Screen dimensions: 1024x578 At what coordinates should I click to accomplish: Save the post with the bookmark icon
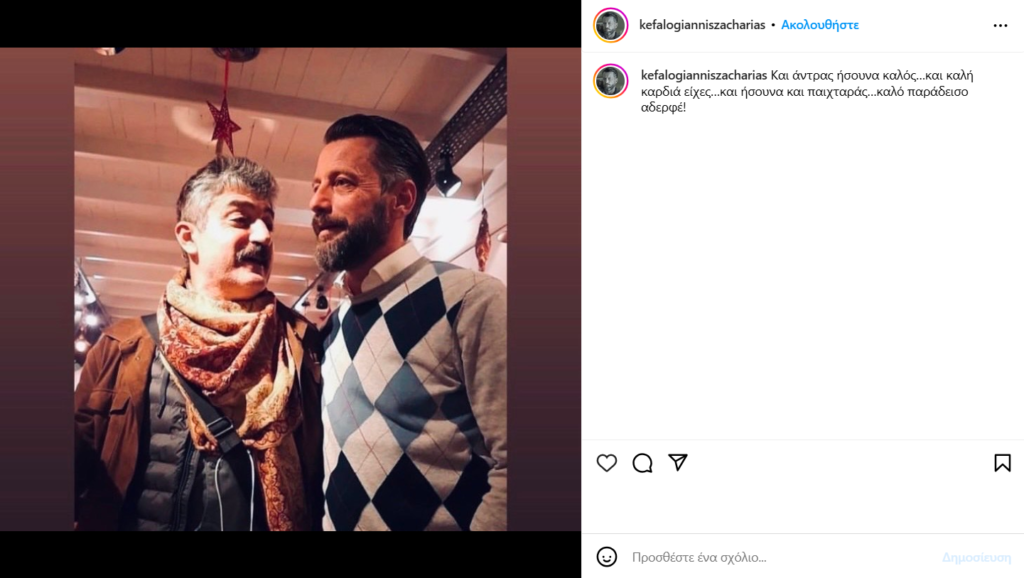tap(1002, 463)
